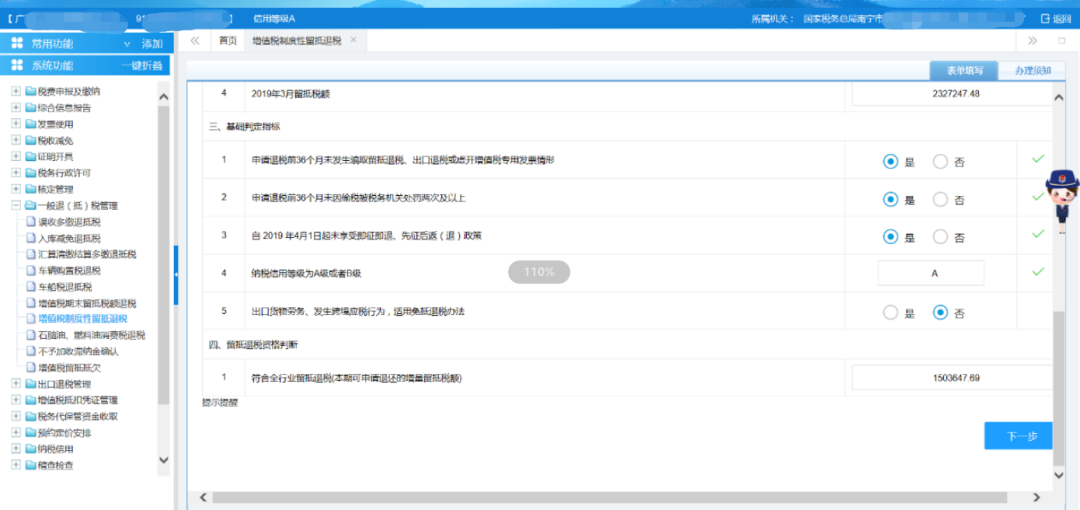The height and width of the screenshot is (510, 1080).
Task: Click folder icon of 综合信息报告
Action: (30, 108)
